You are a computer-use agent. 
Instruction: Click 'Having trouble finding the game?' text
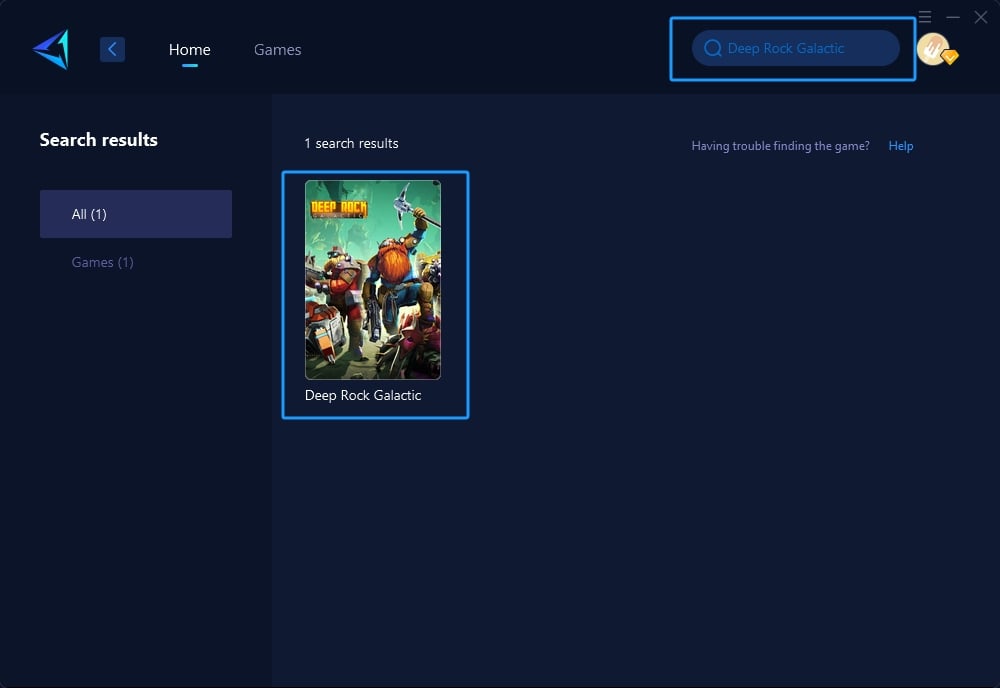pyautogui.click(x=781, y=146)
